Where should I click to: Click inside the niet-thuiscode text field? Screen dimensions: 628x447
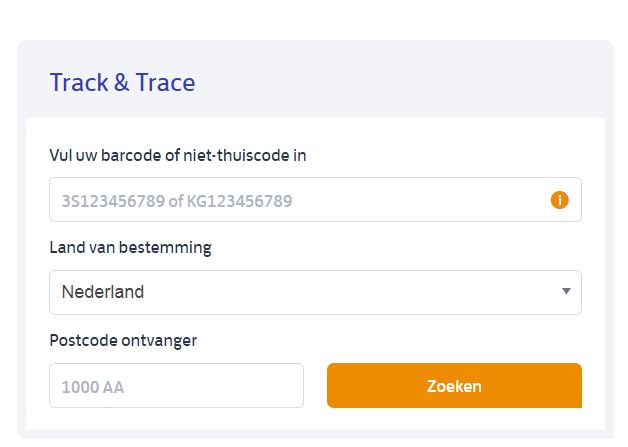pos(300,200)
